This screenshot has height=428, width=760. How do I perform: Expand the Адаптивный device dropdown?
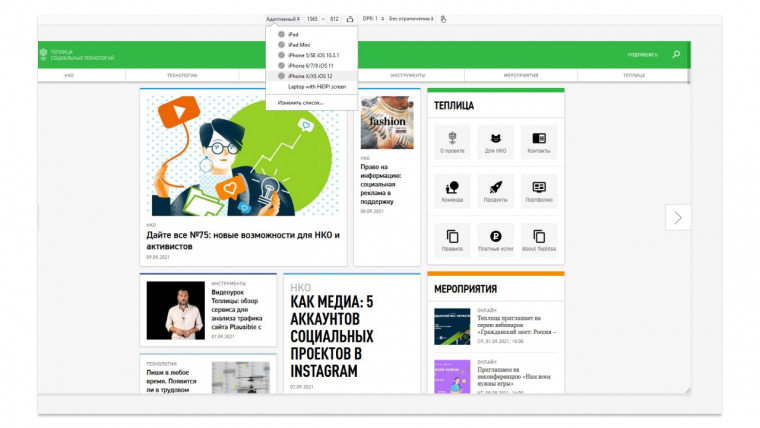tap(283, 18)
